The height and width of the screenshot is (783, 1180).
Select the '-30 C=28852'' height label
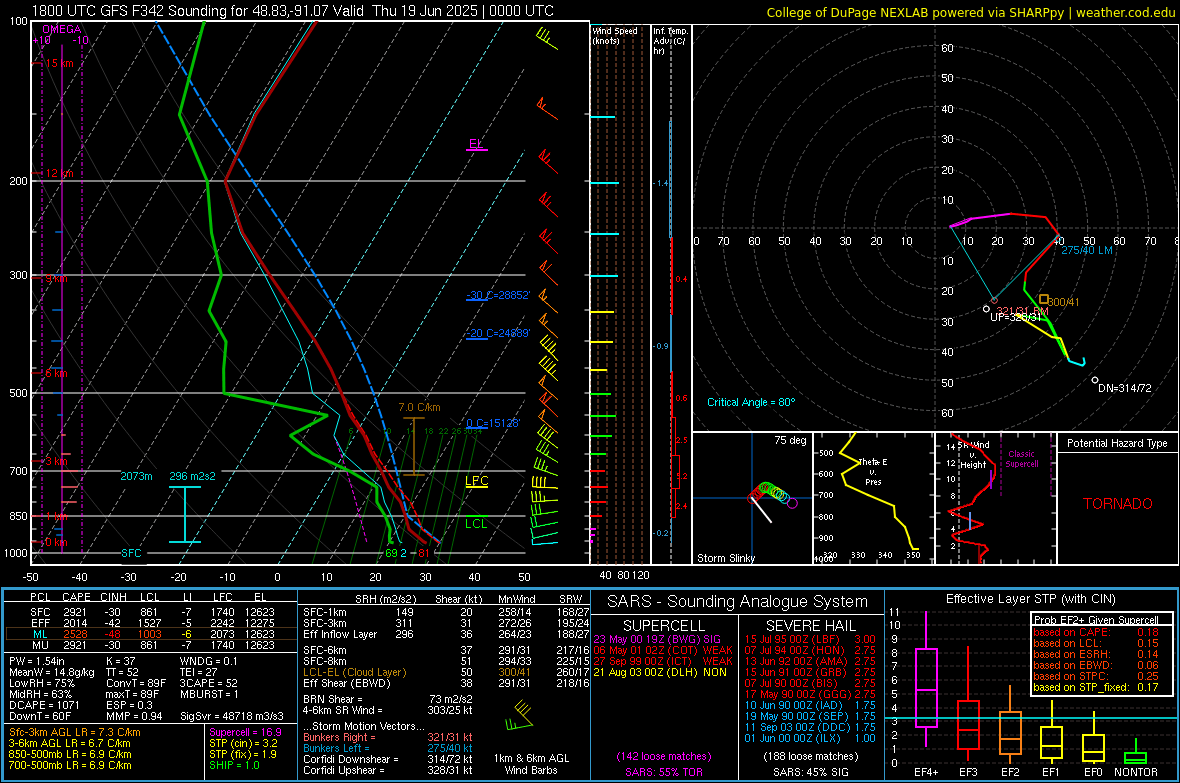coord(498,295)
